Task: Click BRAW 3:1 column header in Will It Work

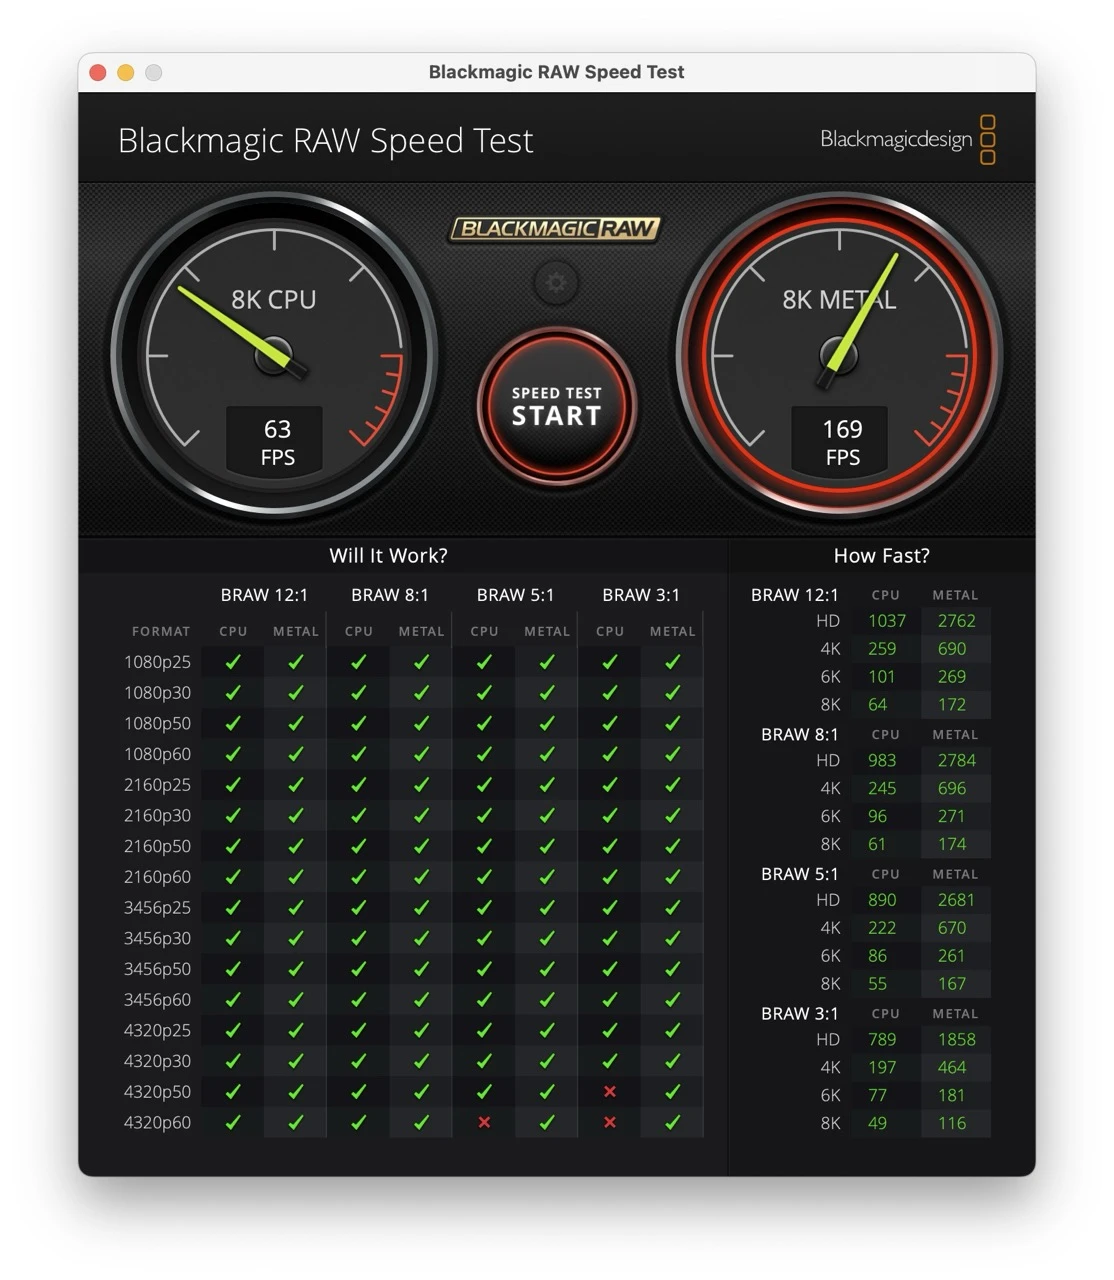Action: coord(641,595)
